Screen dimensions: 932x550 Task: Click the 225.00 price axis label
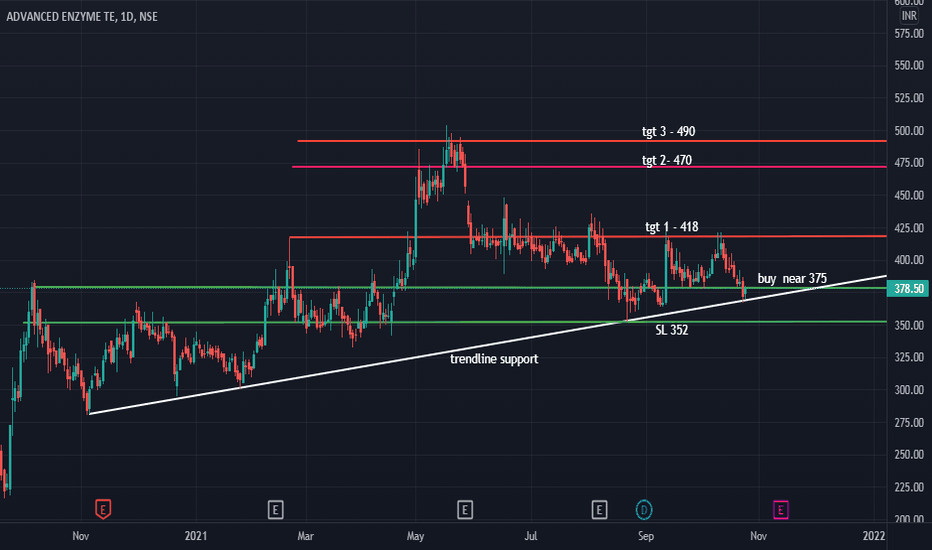pyautogui.click(x=909, y=487)
